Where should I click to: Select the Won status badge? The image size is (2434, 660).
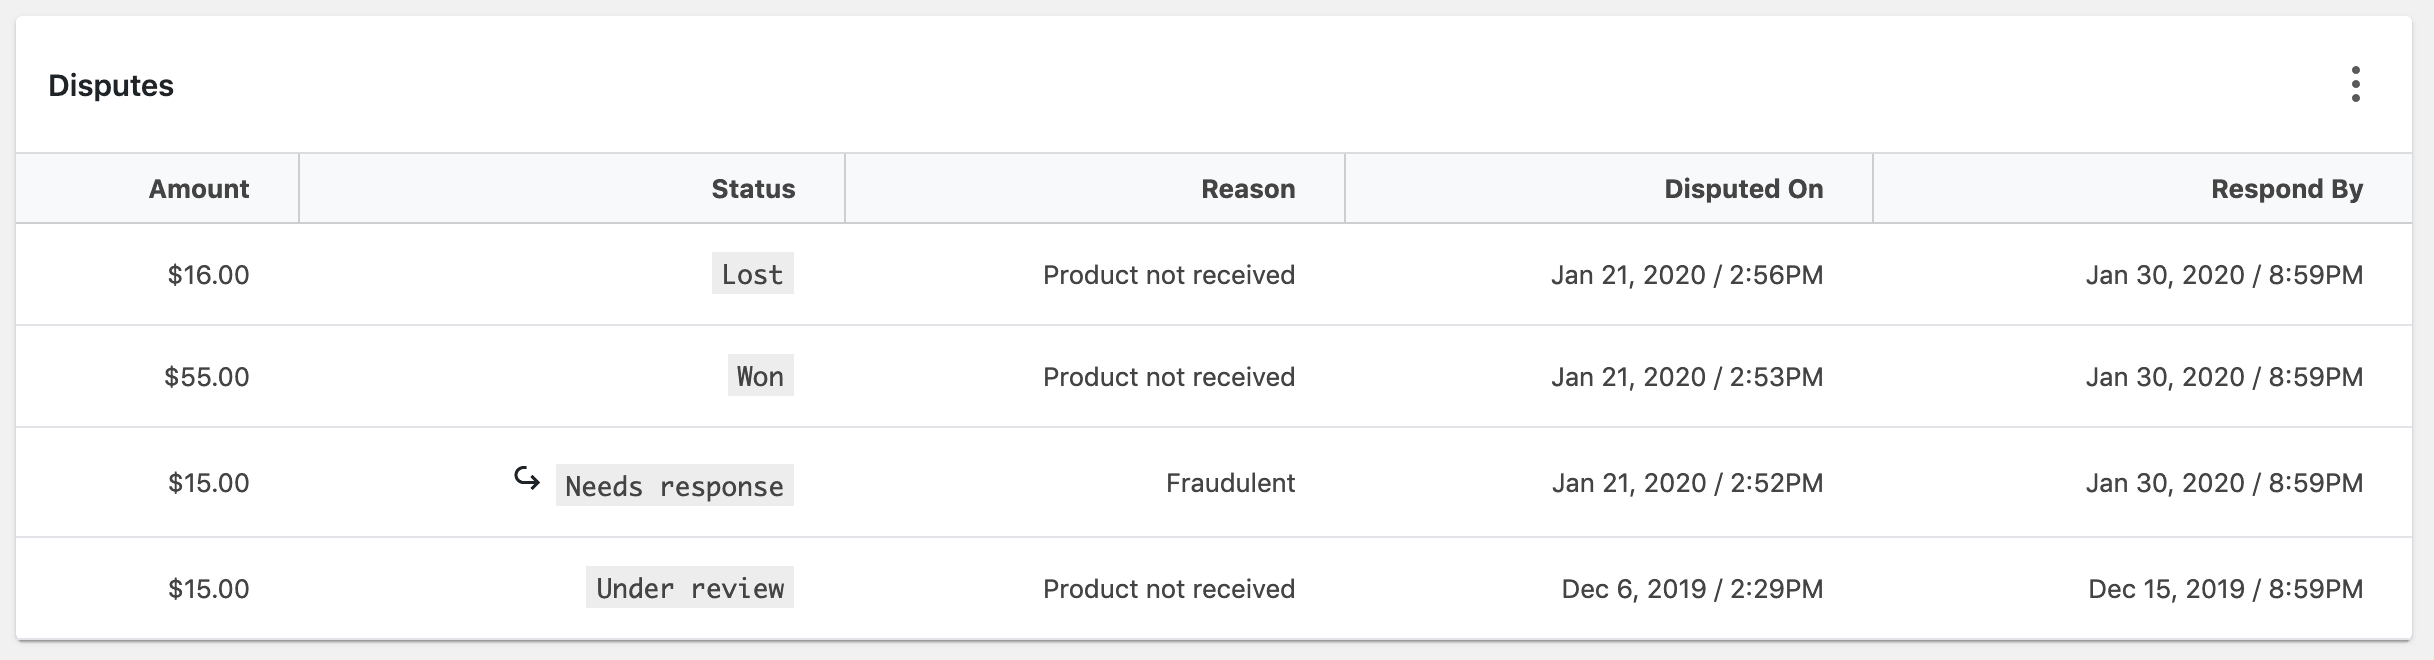point(760,376)
